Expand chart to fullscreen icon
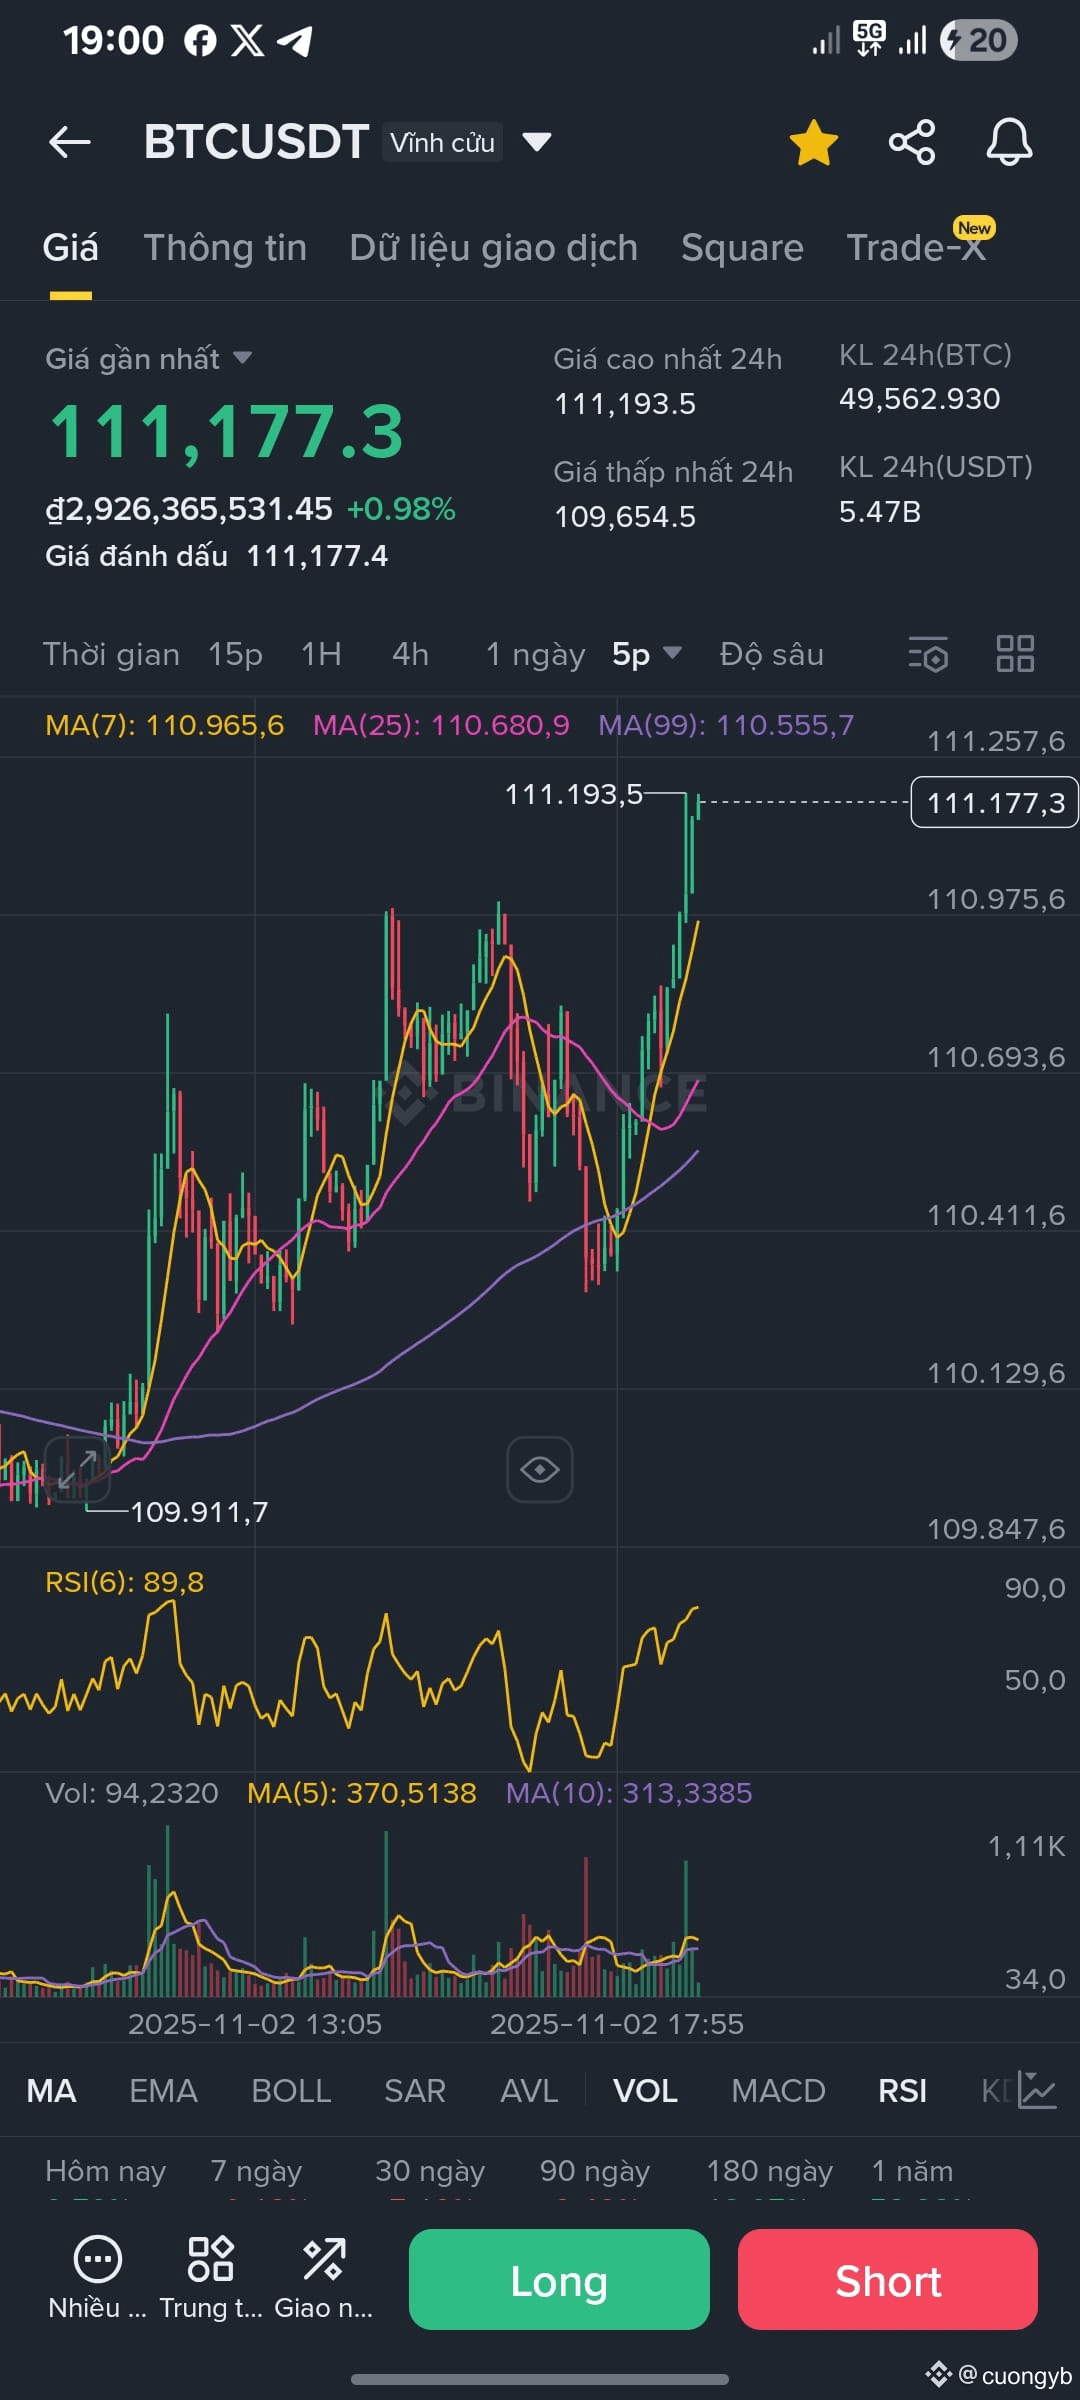This screenshot has width=1080, height=2400. (77, 1469)
